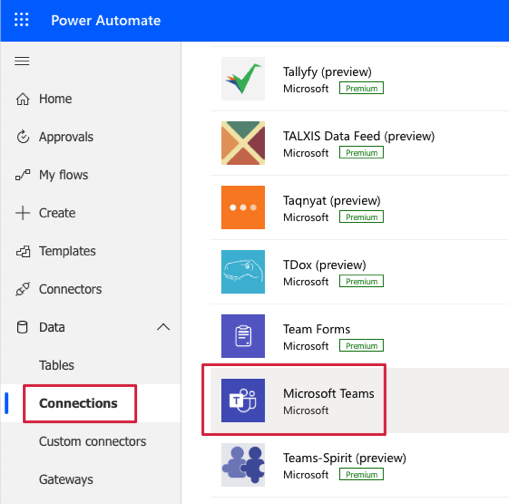This screenshot has height=504, width=509.
Task: Click the Home house icon
Action: coord(23,99)
